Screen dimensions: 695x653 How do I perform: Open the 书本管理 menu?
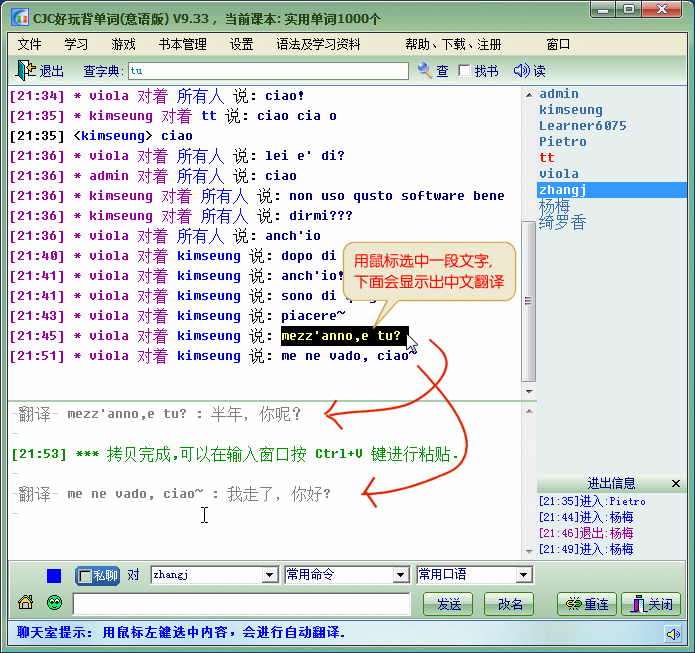[x=182, y=44]
